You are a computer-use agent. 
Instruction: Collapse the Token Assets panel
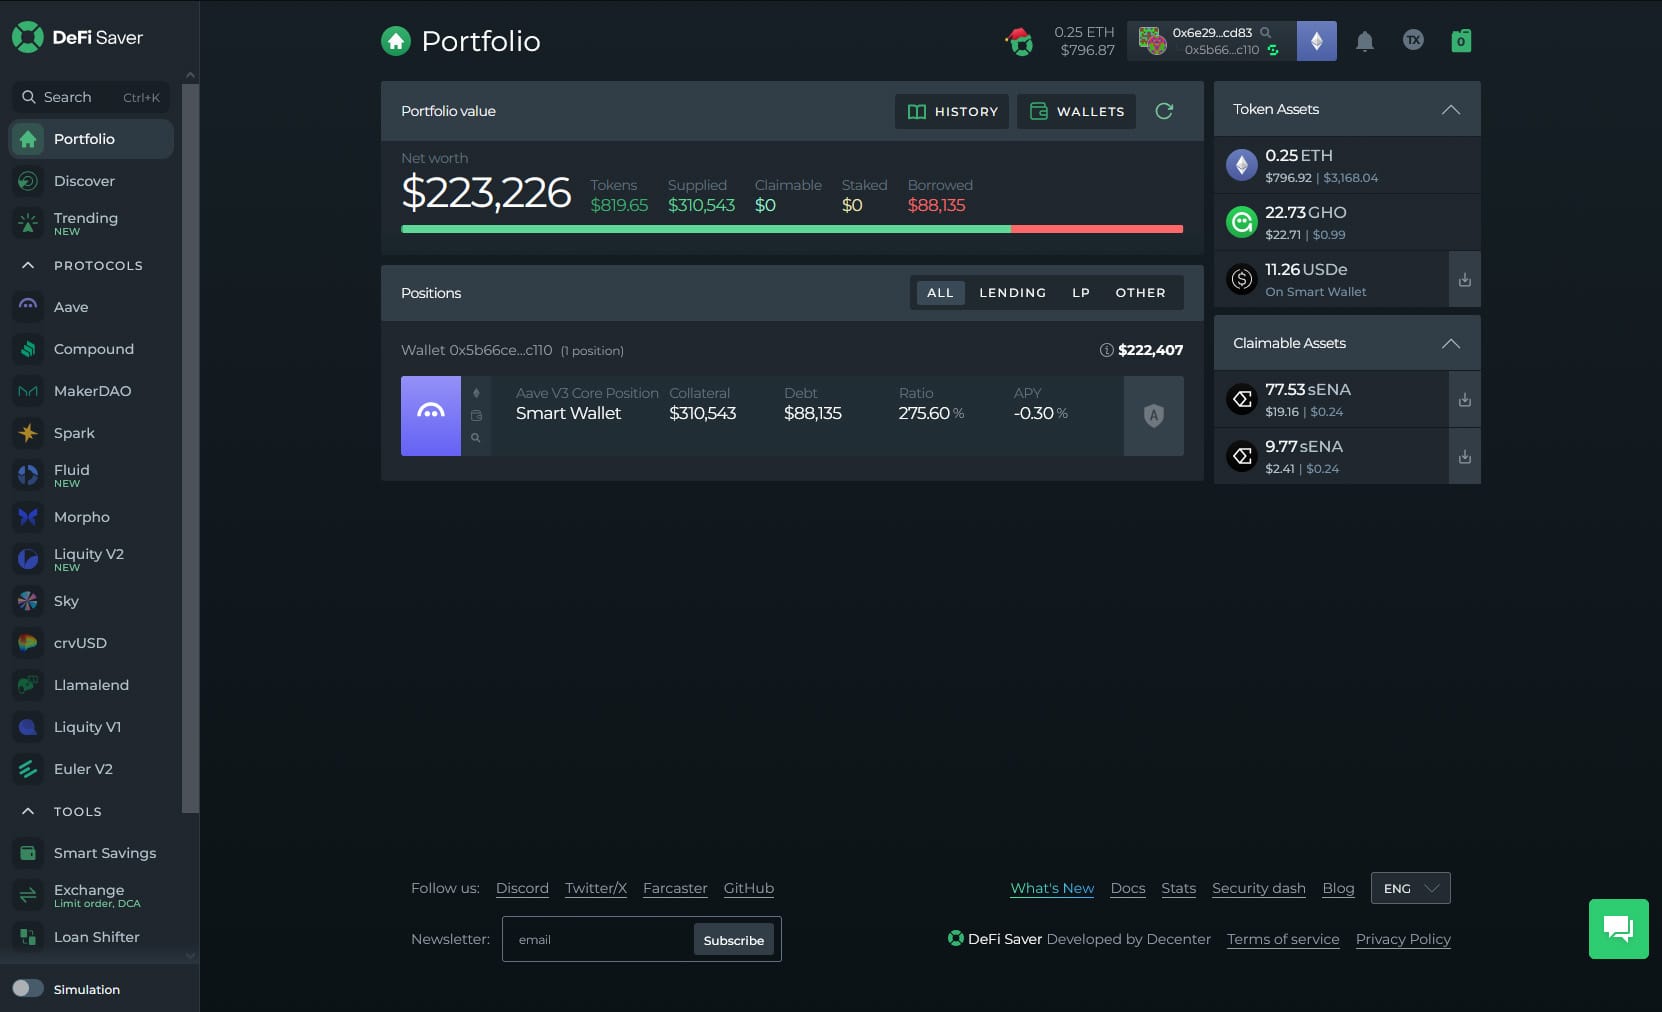pos(1450,109)
